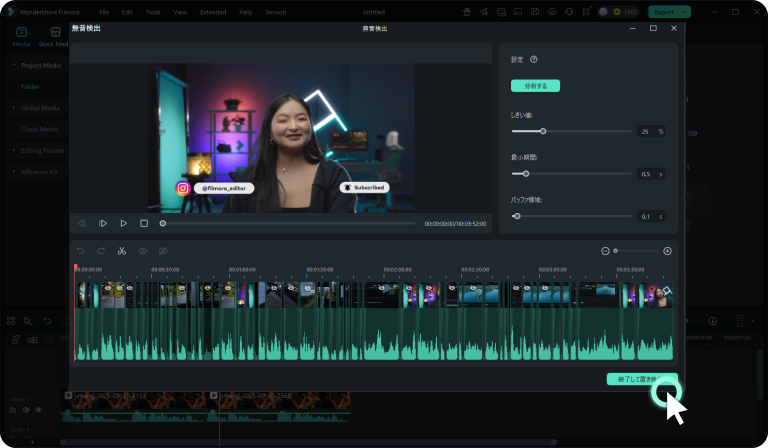
Task: Click the headset support icon
Action: tap(569, 12)
